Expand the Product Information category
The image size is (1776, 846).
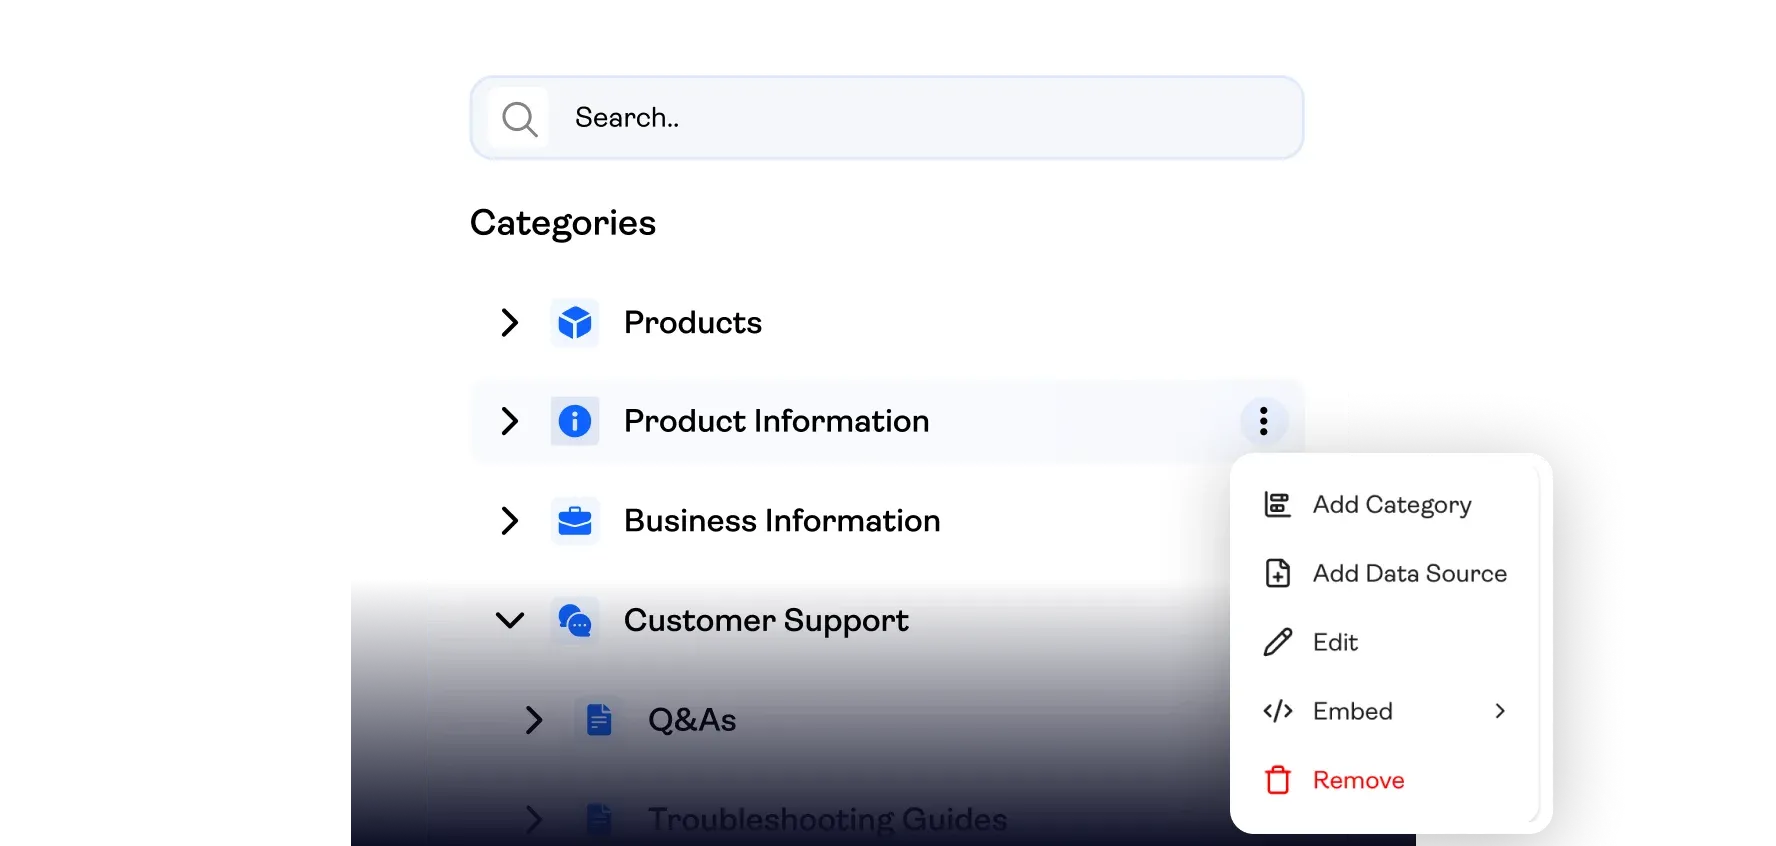pos(510,421)
